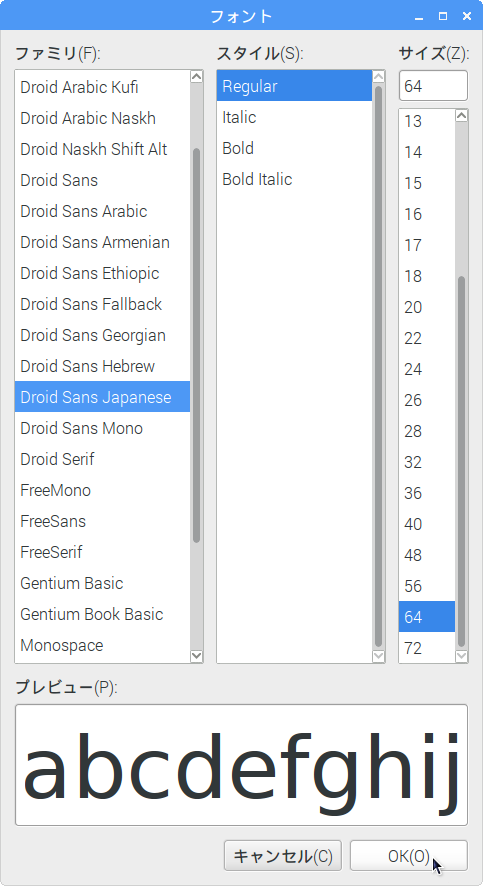Select the Bold Italic style
483x886 pixels.
point(294,180)
